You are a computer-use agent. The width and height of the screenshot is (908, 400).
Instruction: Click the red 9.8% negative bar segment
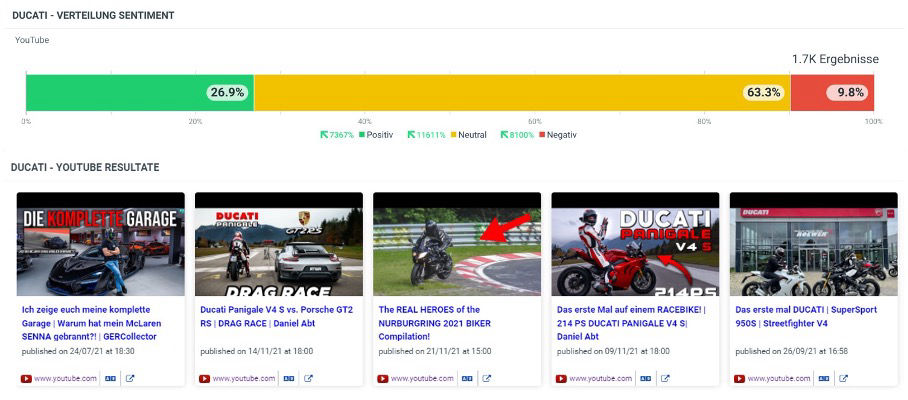point(832,93)
